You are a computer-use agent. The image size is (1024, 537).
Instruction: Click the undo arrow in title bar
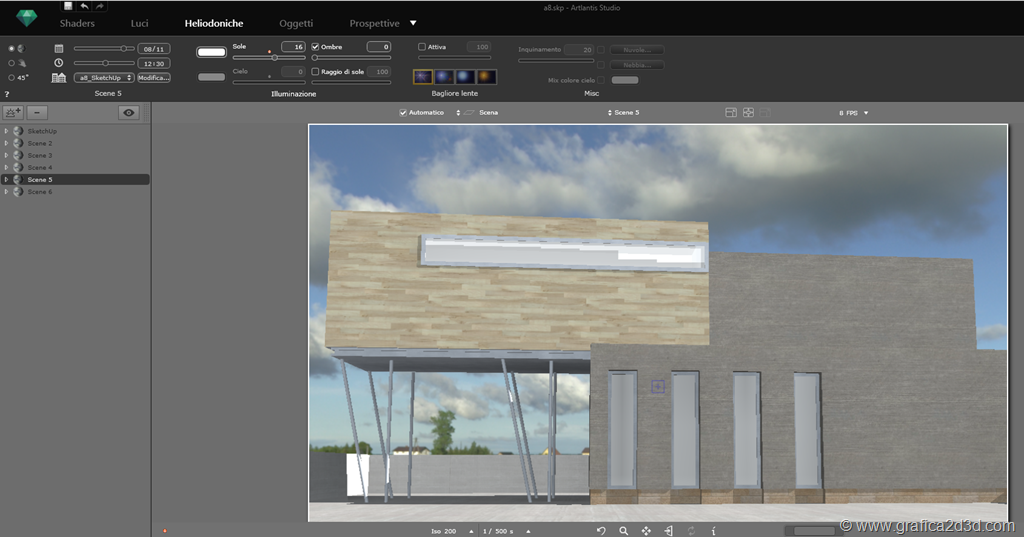(x=84, y=6)
